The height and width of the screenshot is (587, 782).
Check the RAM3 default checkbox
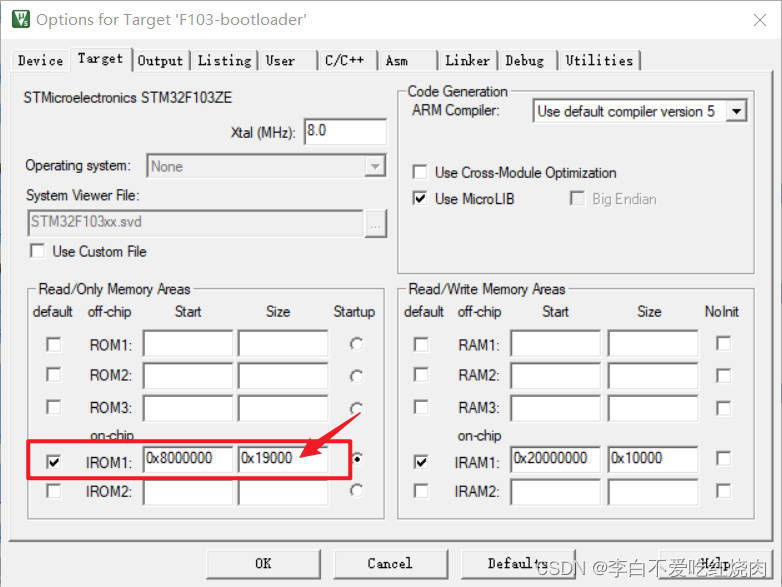coord(421,407)
